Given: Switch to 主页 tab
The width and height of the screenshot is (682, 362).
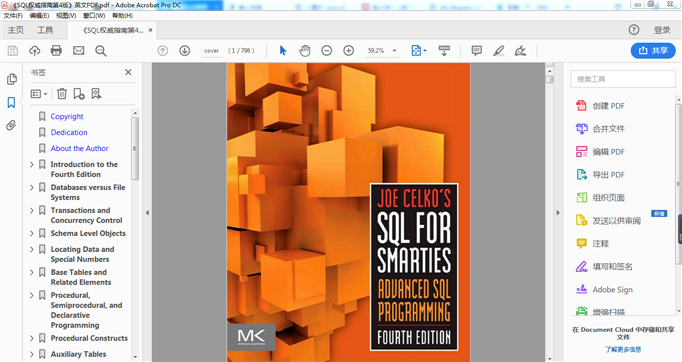Looking at the screenshot, I should [16, 30].
